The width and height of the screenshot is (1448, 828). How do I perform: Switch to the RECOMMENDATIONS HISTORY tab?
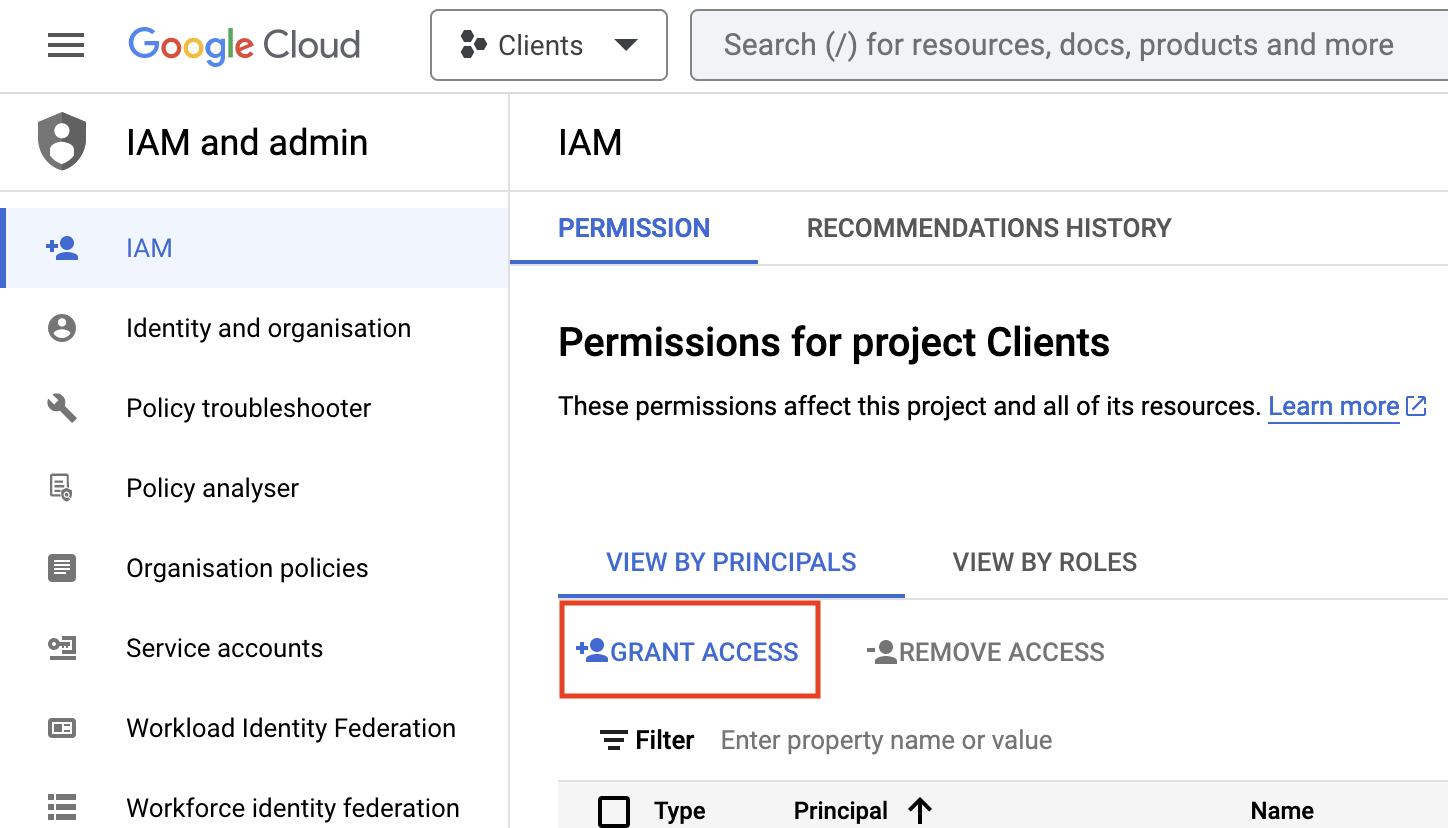pos(989,229)
